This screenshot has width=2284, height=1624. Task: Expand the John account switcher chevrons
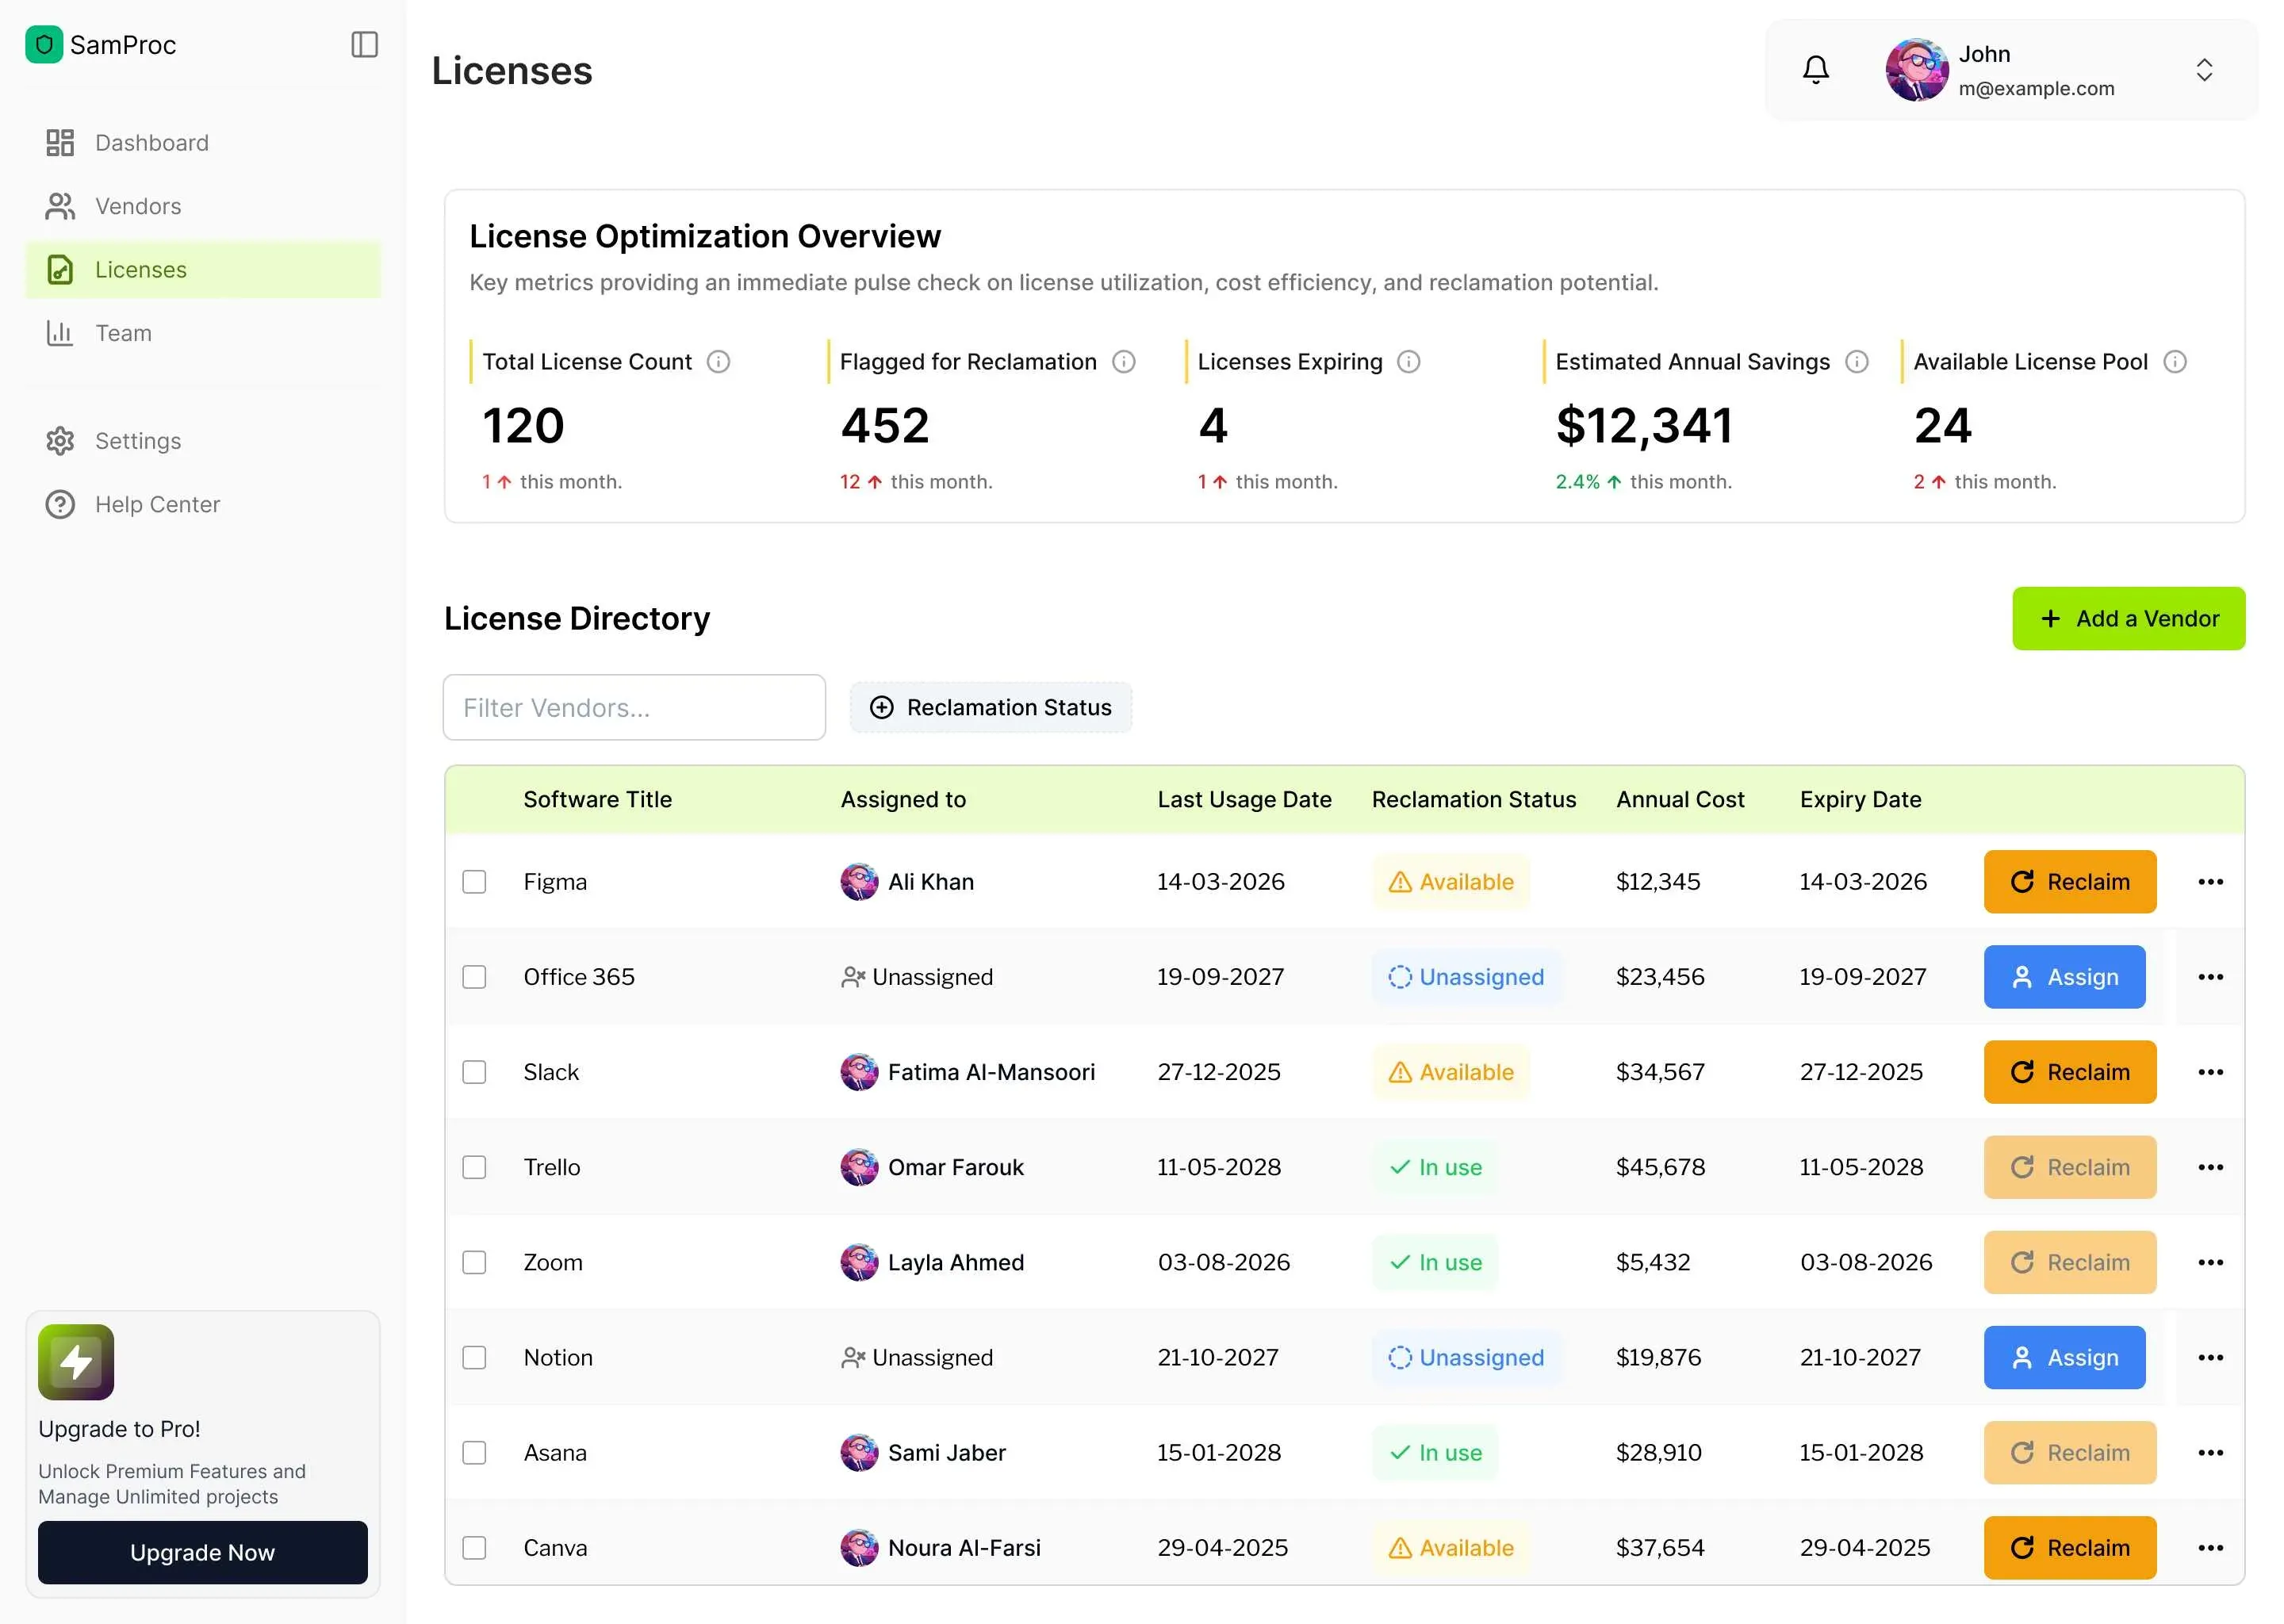tap(2204, 70)
